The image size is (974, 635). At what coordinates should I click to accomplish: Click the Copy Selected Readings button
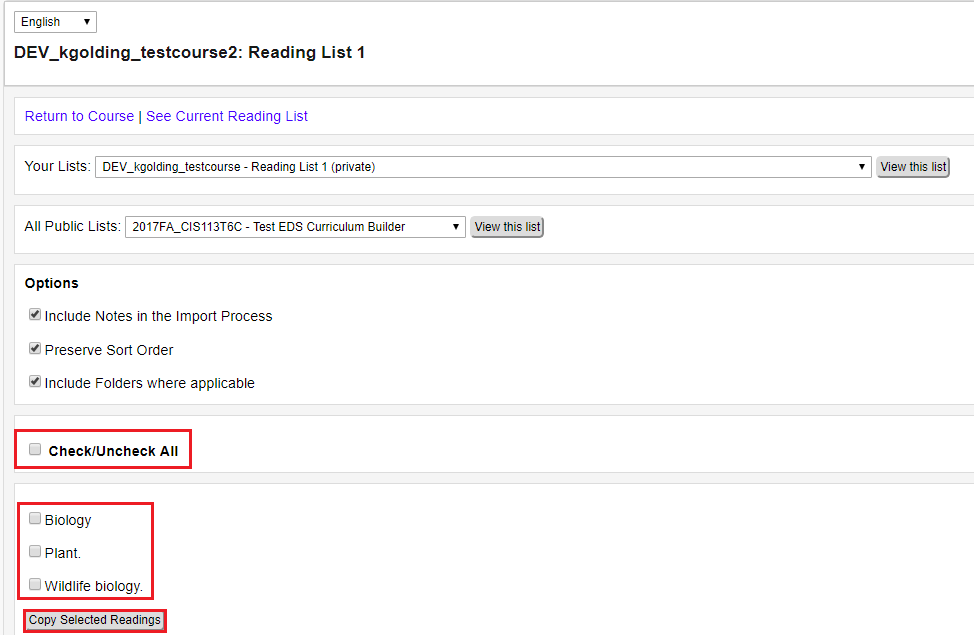tap(94, 620)
